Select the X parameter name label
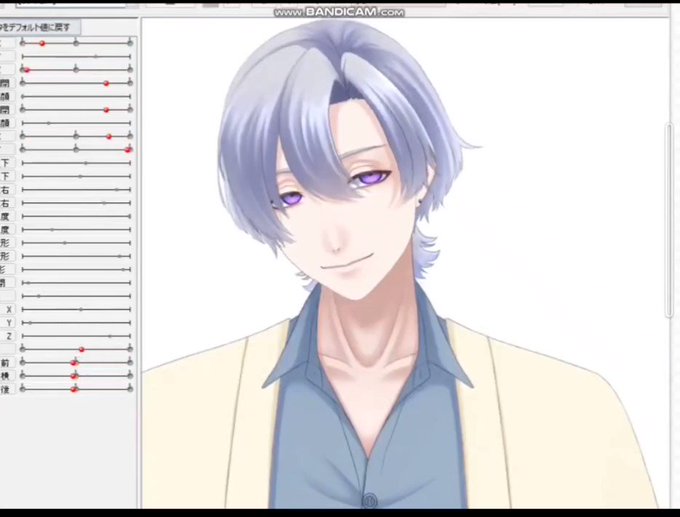 (x=8, y=310)
